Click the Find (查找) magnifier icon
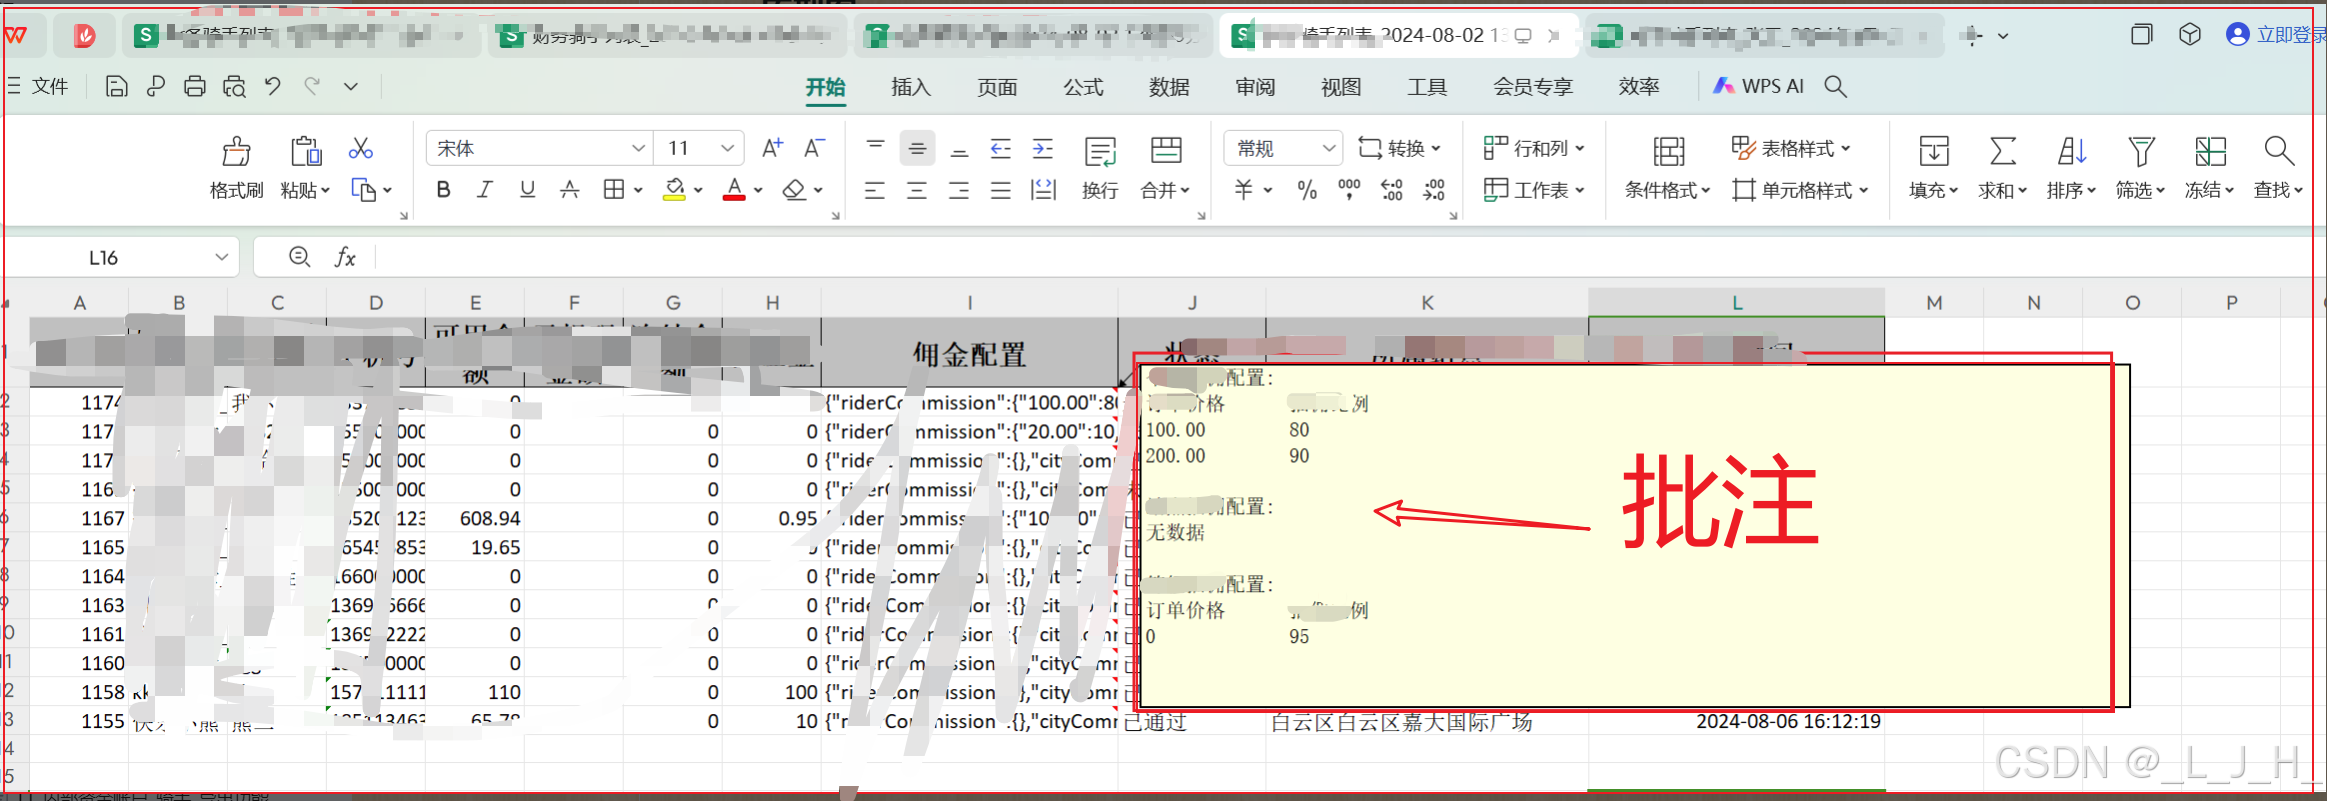2327x801 pixels. coord(2279,151)
